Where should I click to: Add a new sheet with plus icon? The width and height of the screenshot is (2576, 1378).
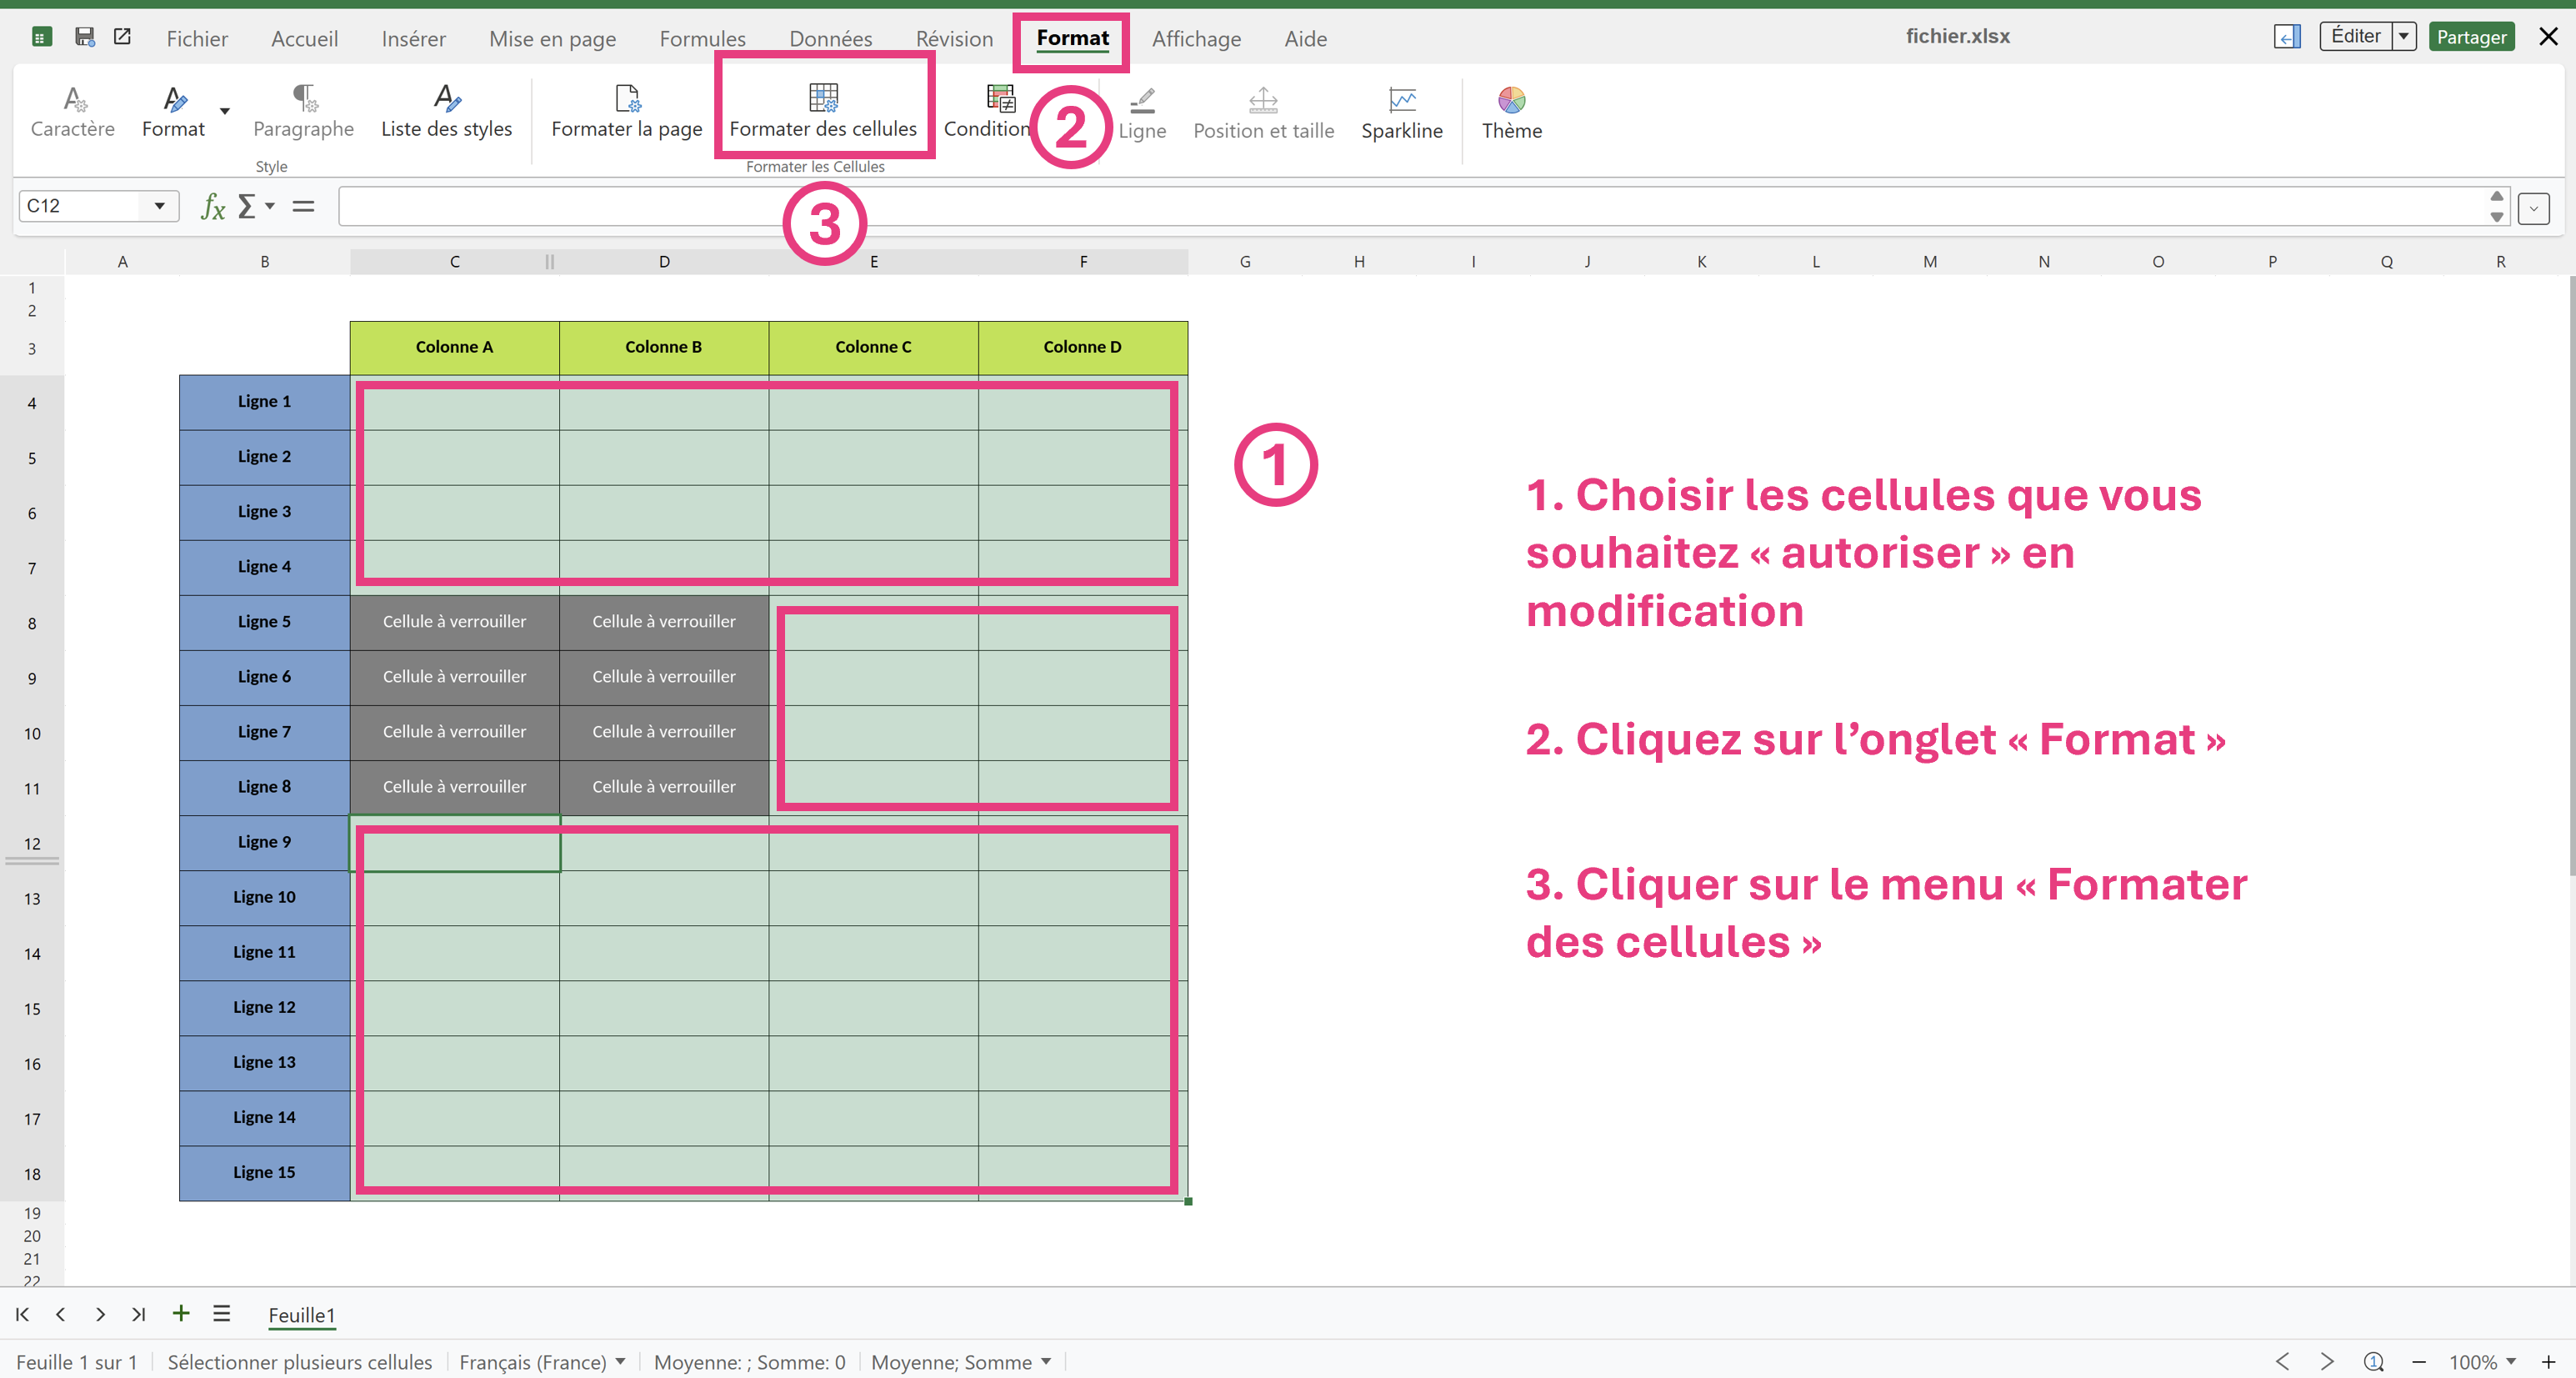(181, 1313)
